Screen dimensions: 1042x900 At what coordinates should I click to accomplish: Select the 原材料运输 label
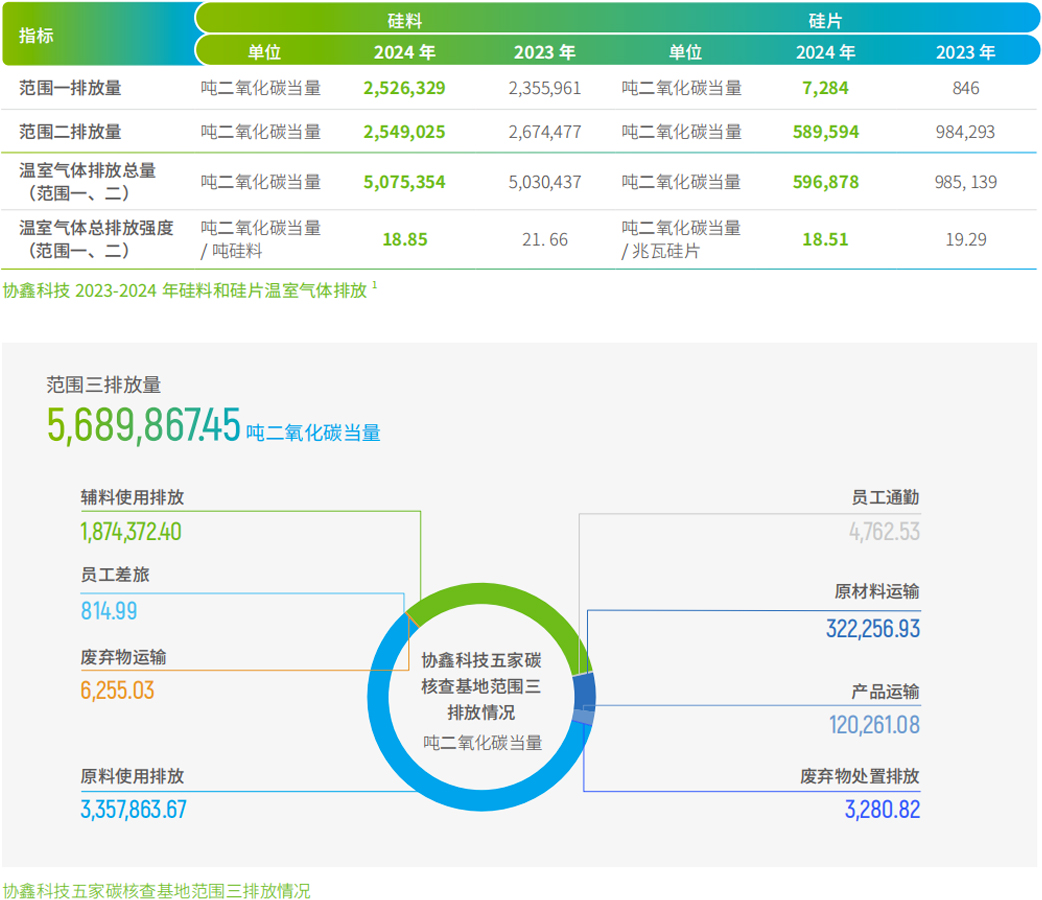click(x=877, y=592)
